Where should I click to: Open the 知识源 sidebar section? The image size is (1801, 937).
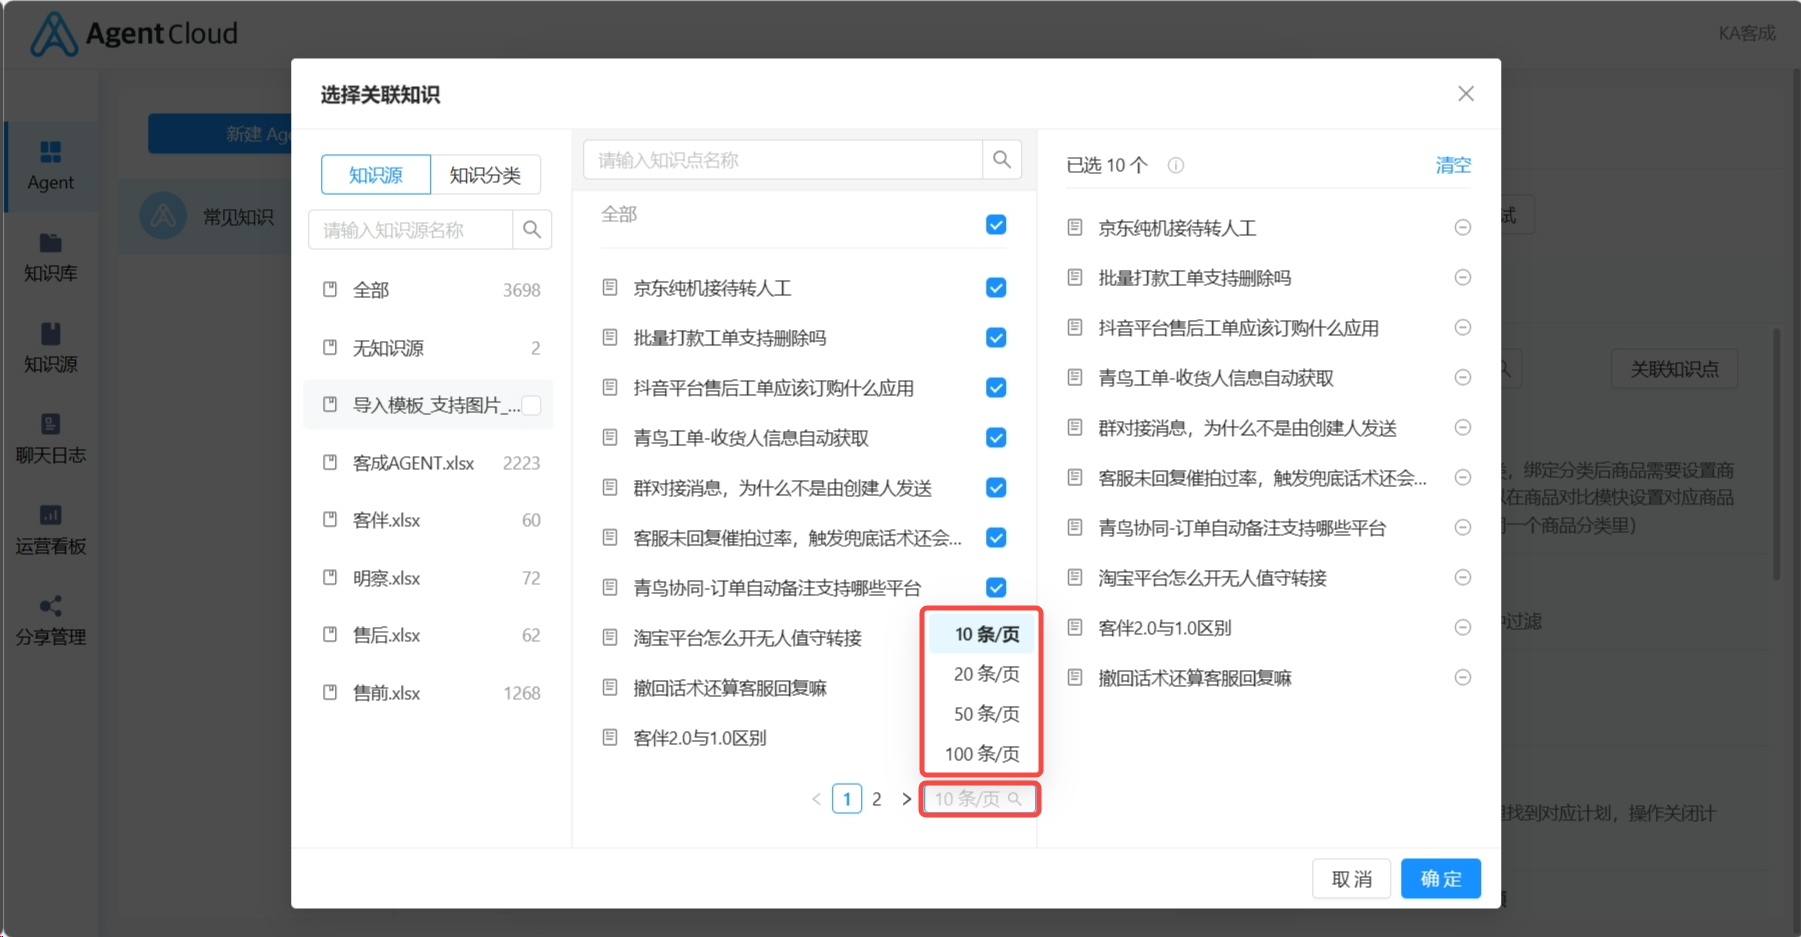pyautogui.click(x=50, y=348)
